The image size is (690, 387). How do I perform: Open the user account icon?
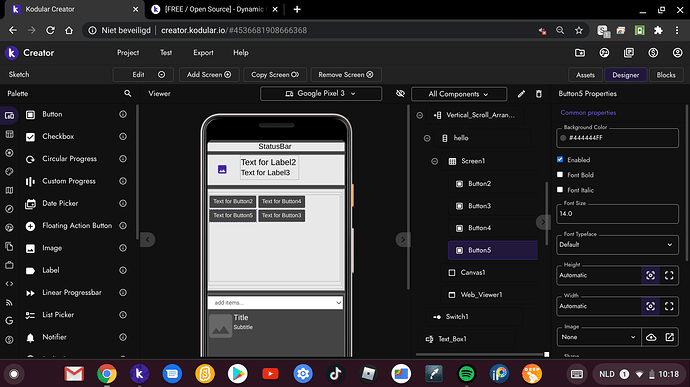[x=678, y=53]
